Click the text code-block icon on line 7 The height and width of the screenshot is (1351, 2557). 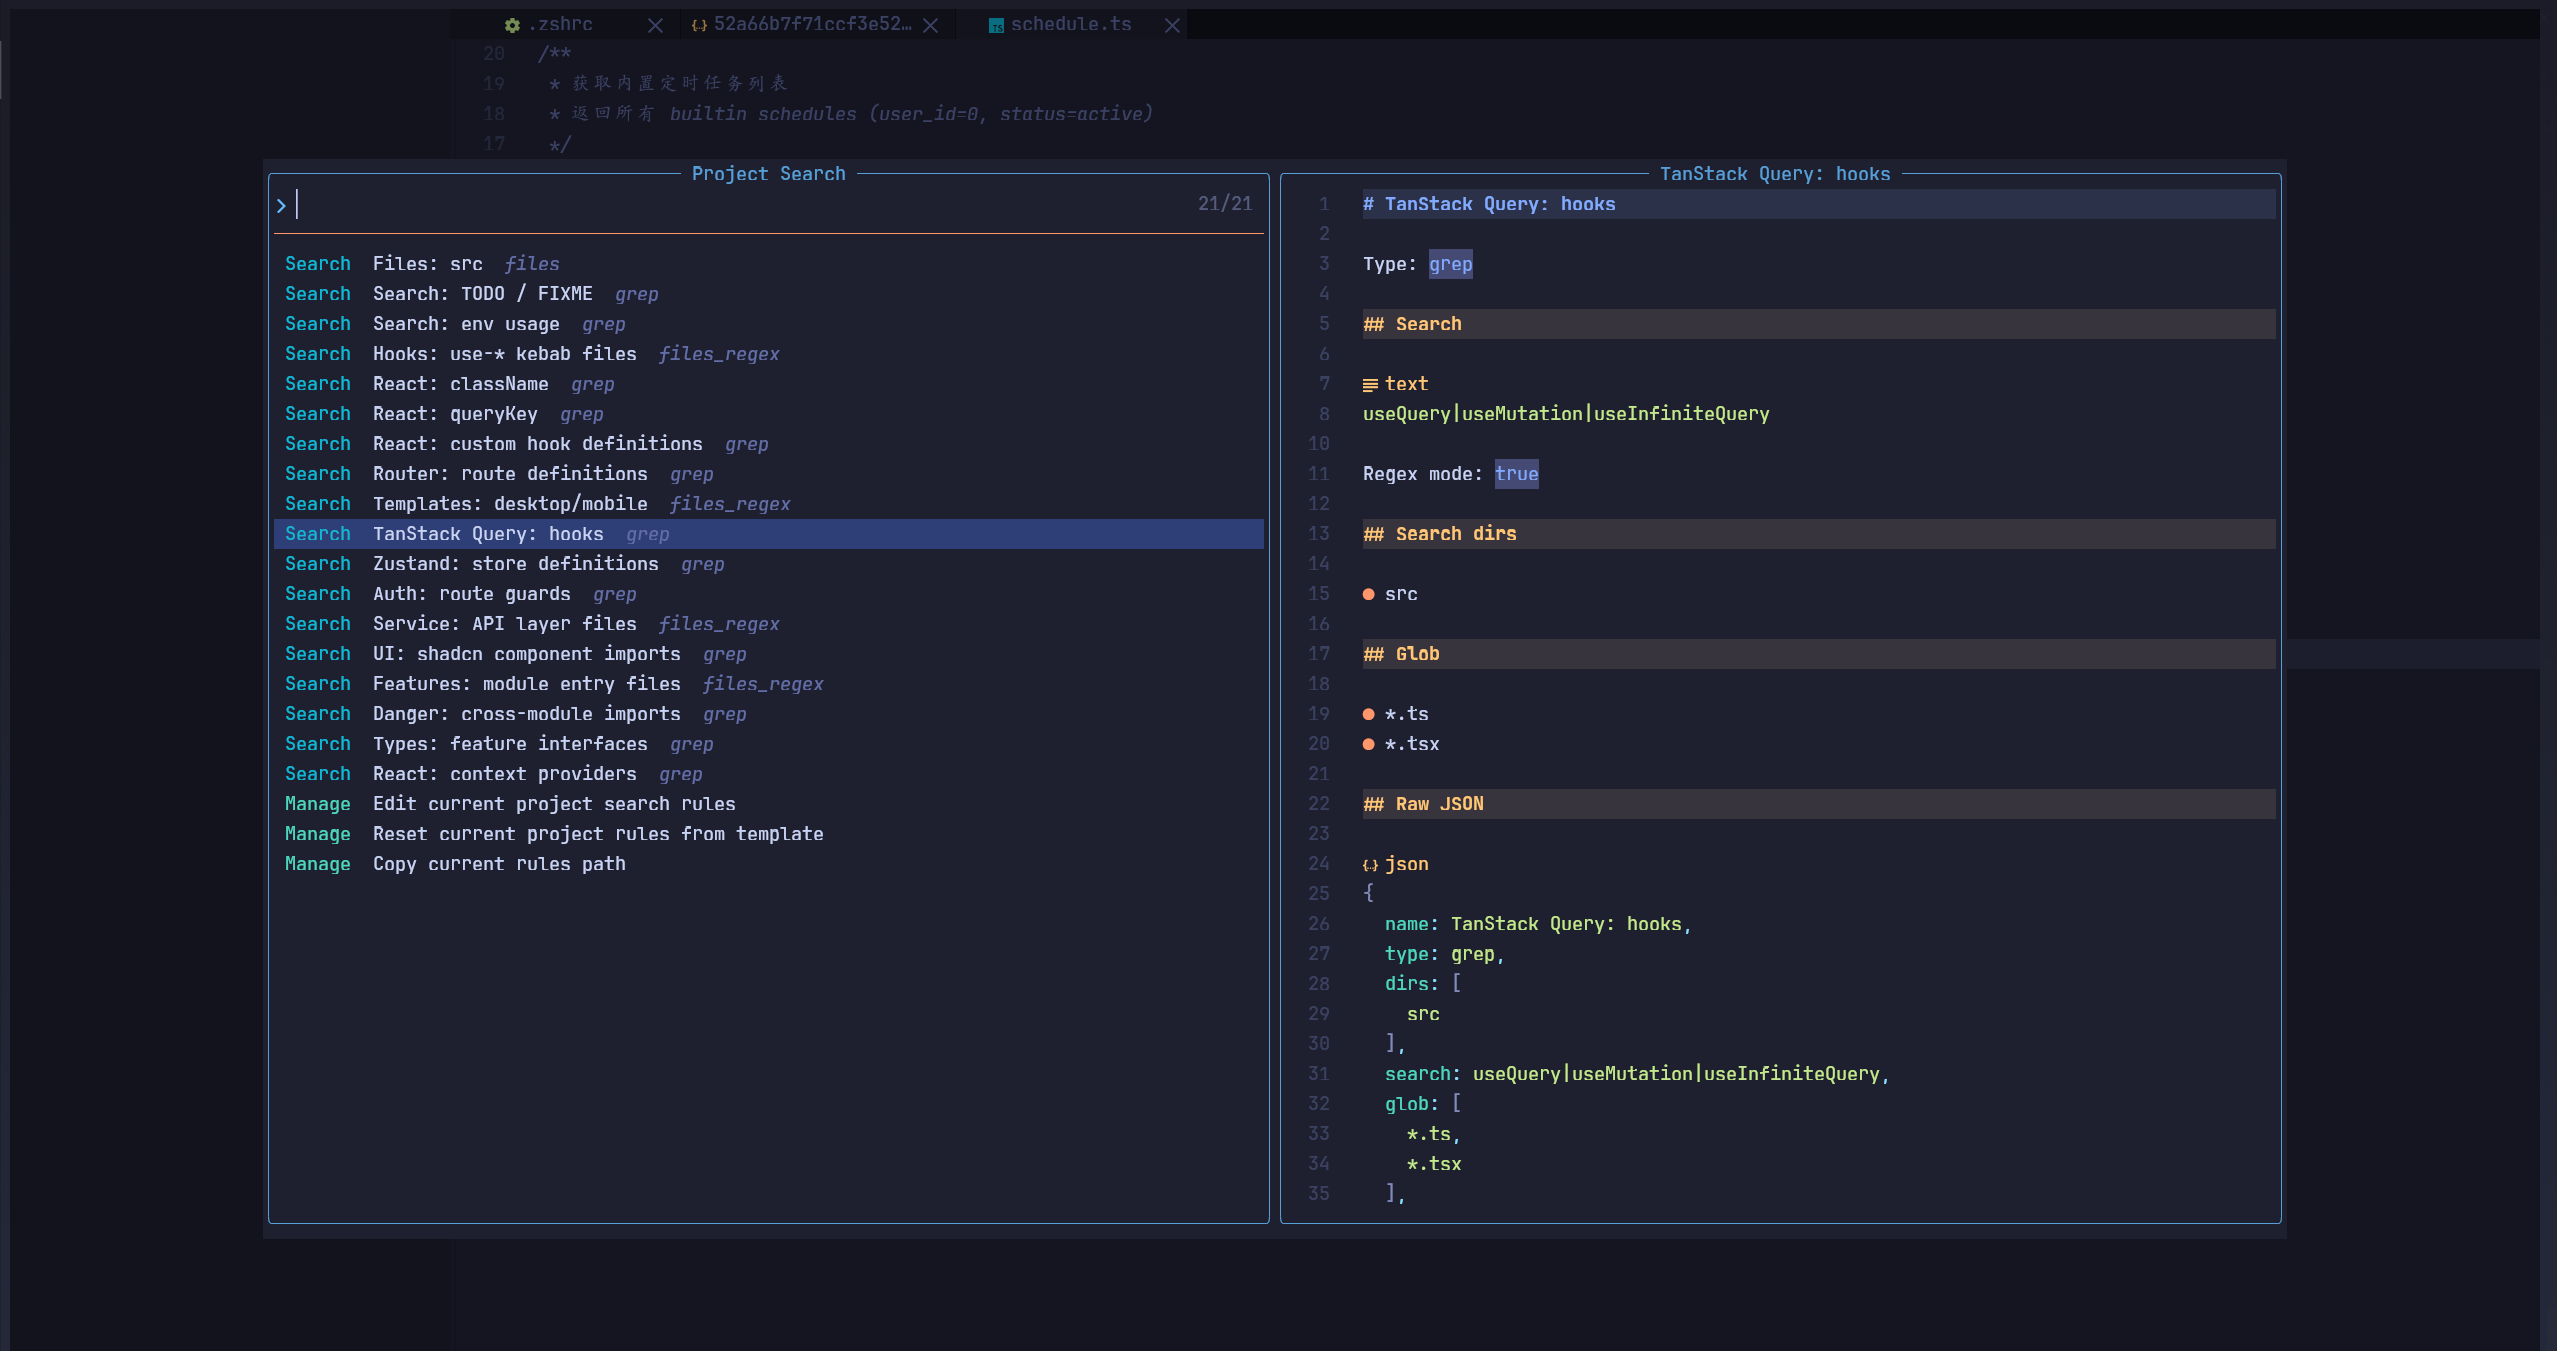coord(1370,385)
